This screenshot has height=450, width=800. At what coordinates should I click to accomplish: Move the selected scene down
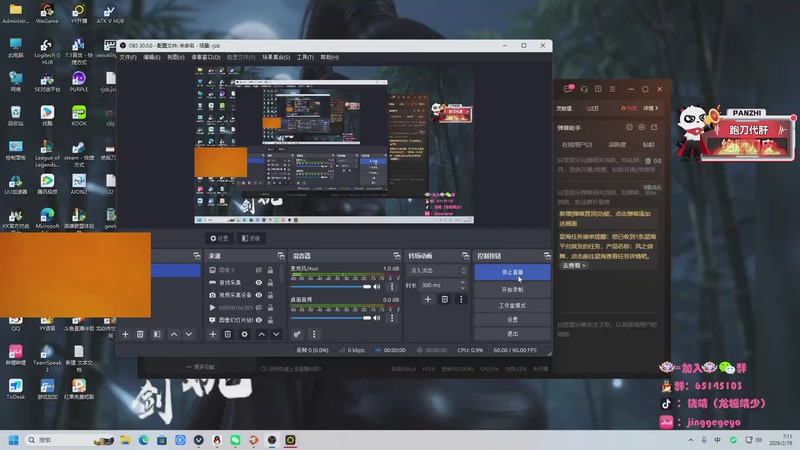(189, 334)
